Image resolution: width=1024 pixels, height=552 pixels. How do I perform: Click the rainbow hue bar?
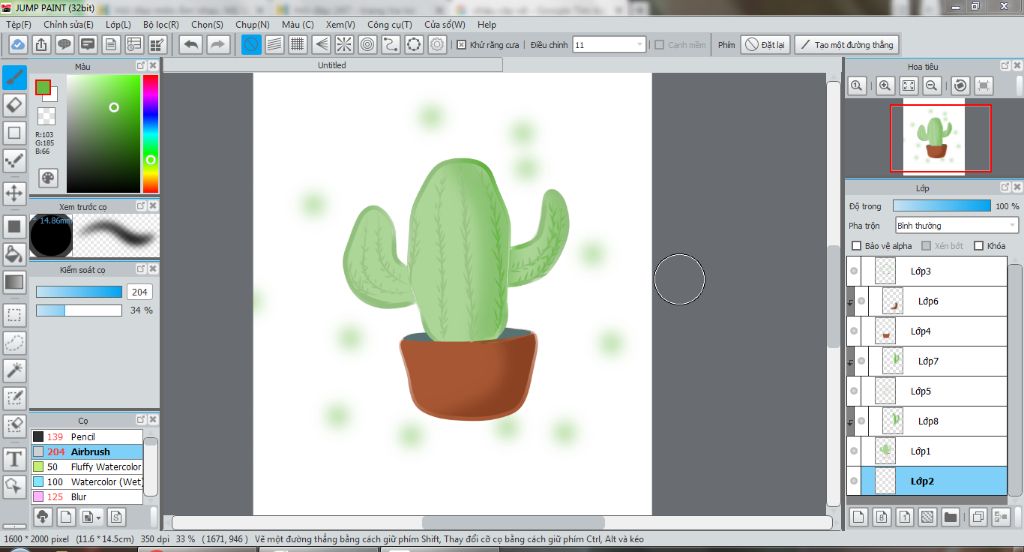pyautogui.click(x=151, y=133)
